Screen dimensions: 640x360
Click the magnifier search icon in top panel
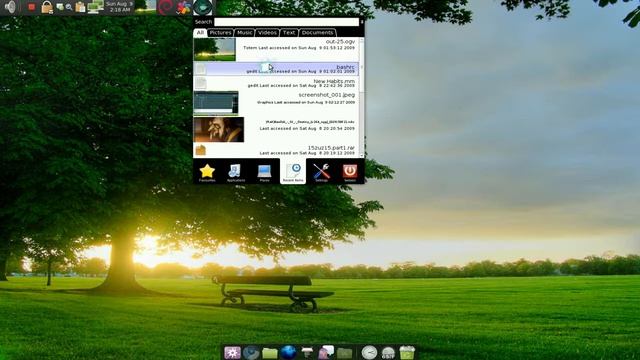click(x=69, y=7)
